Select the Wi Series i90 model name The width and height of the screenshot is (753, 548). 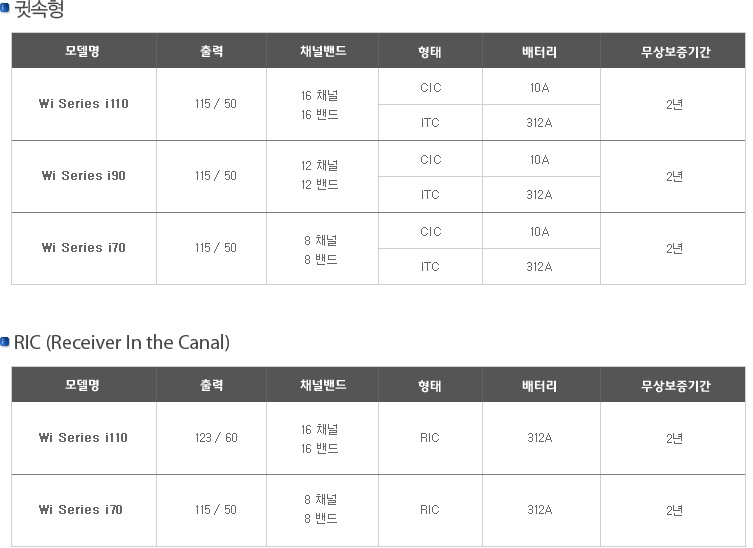click(83, 176)
